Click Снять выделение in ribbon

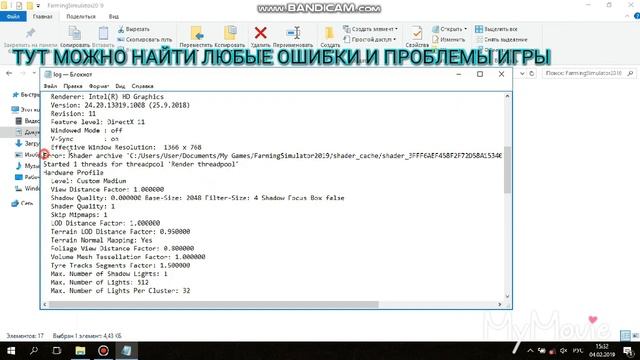(x=502, y=40)
